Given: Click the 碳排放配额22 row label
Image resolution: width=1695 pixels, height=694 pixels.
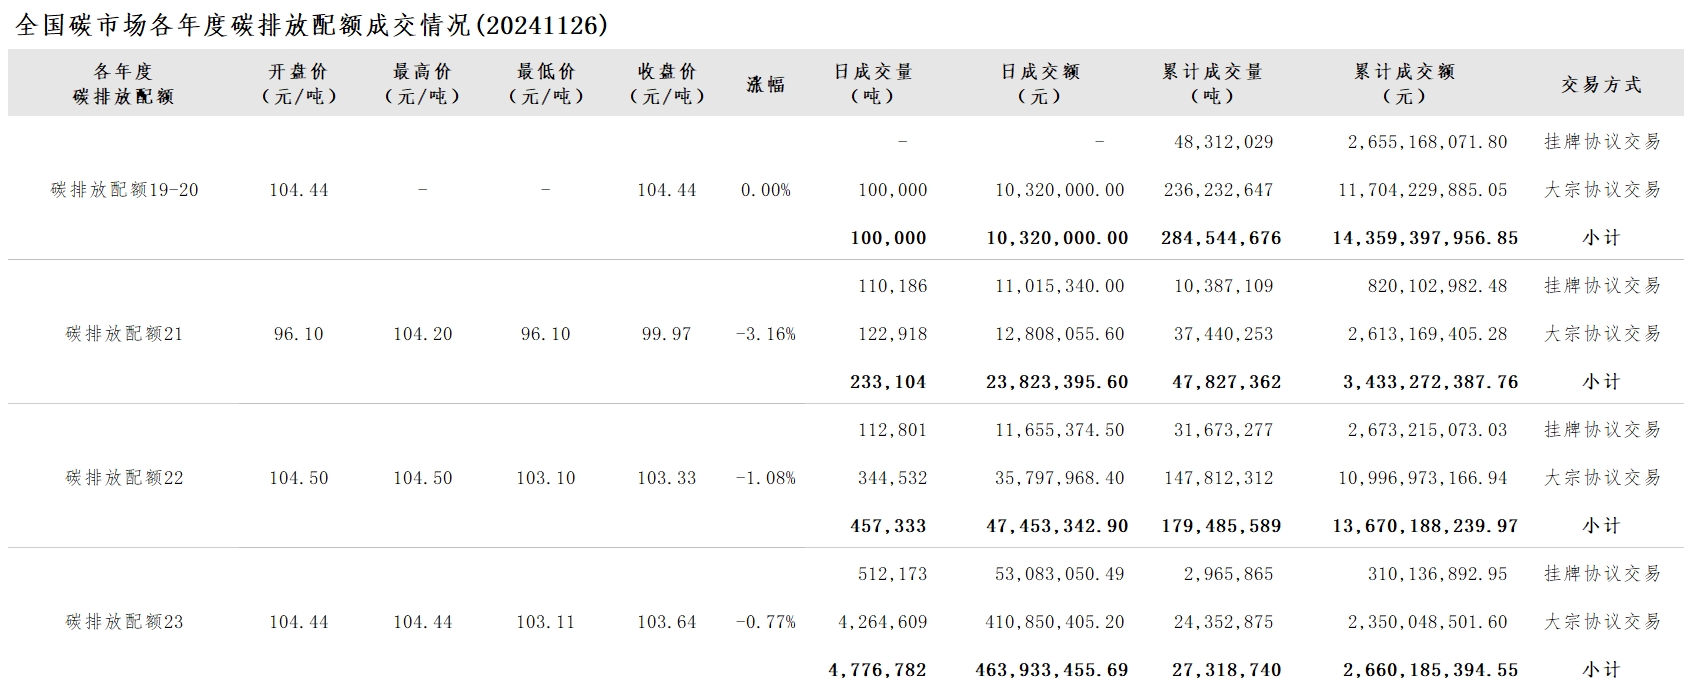Looking at the screenshot, I should [x=125, y=478].
